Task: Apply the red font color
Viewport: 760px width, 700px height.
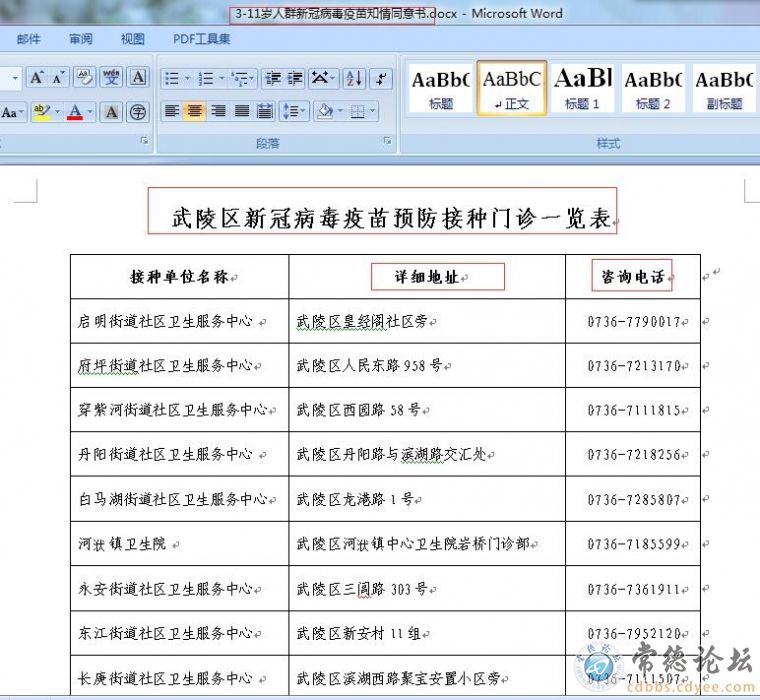Action: pos(75,112)
